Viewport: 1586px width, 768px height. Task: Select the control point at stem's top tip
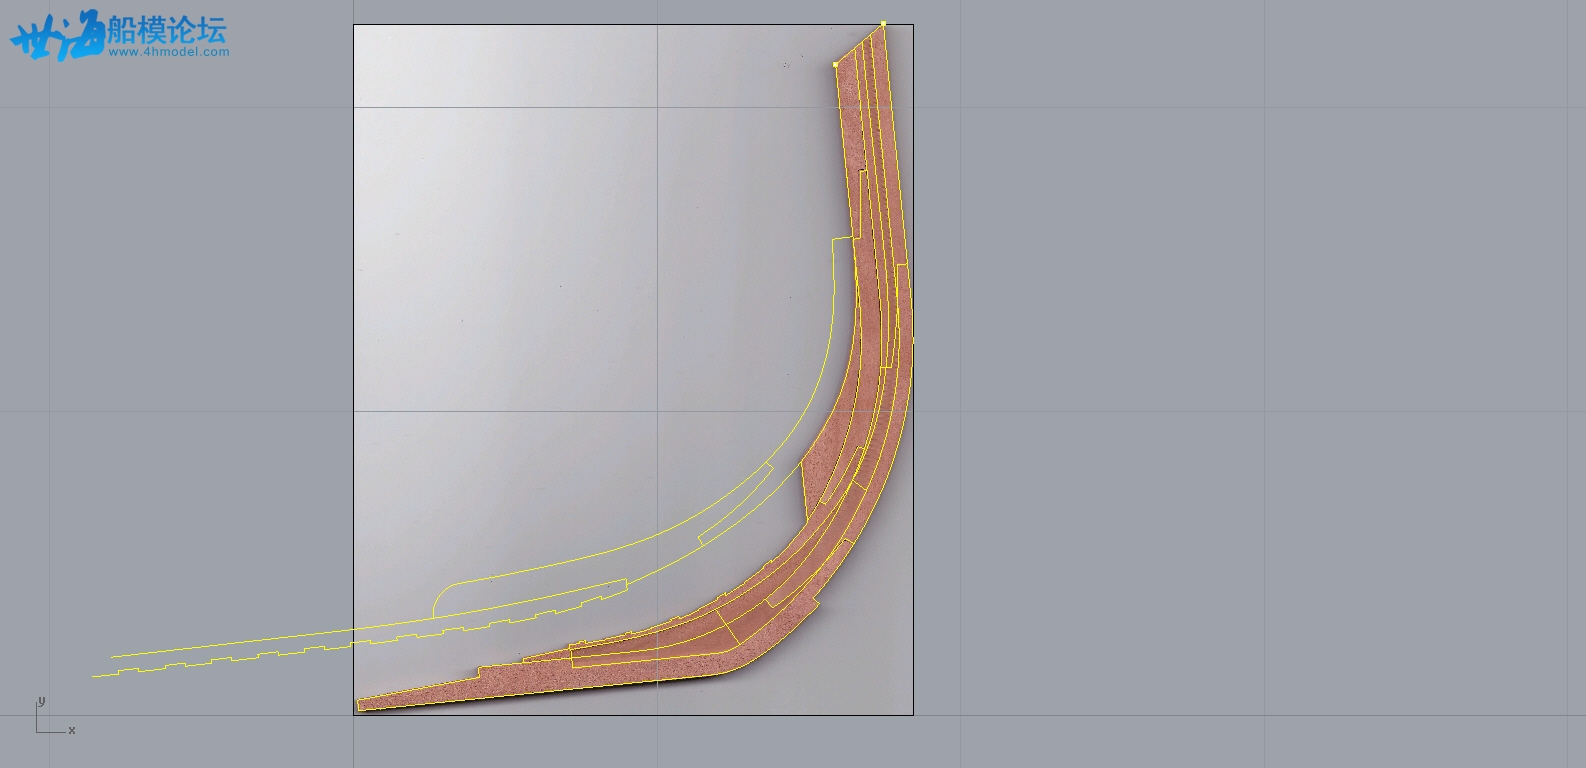[x=883, y=23]
